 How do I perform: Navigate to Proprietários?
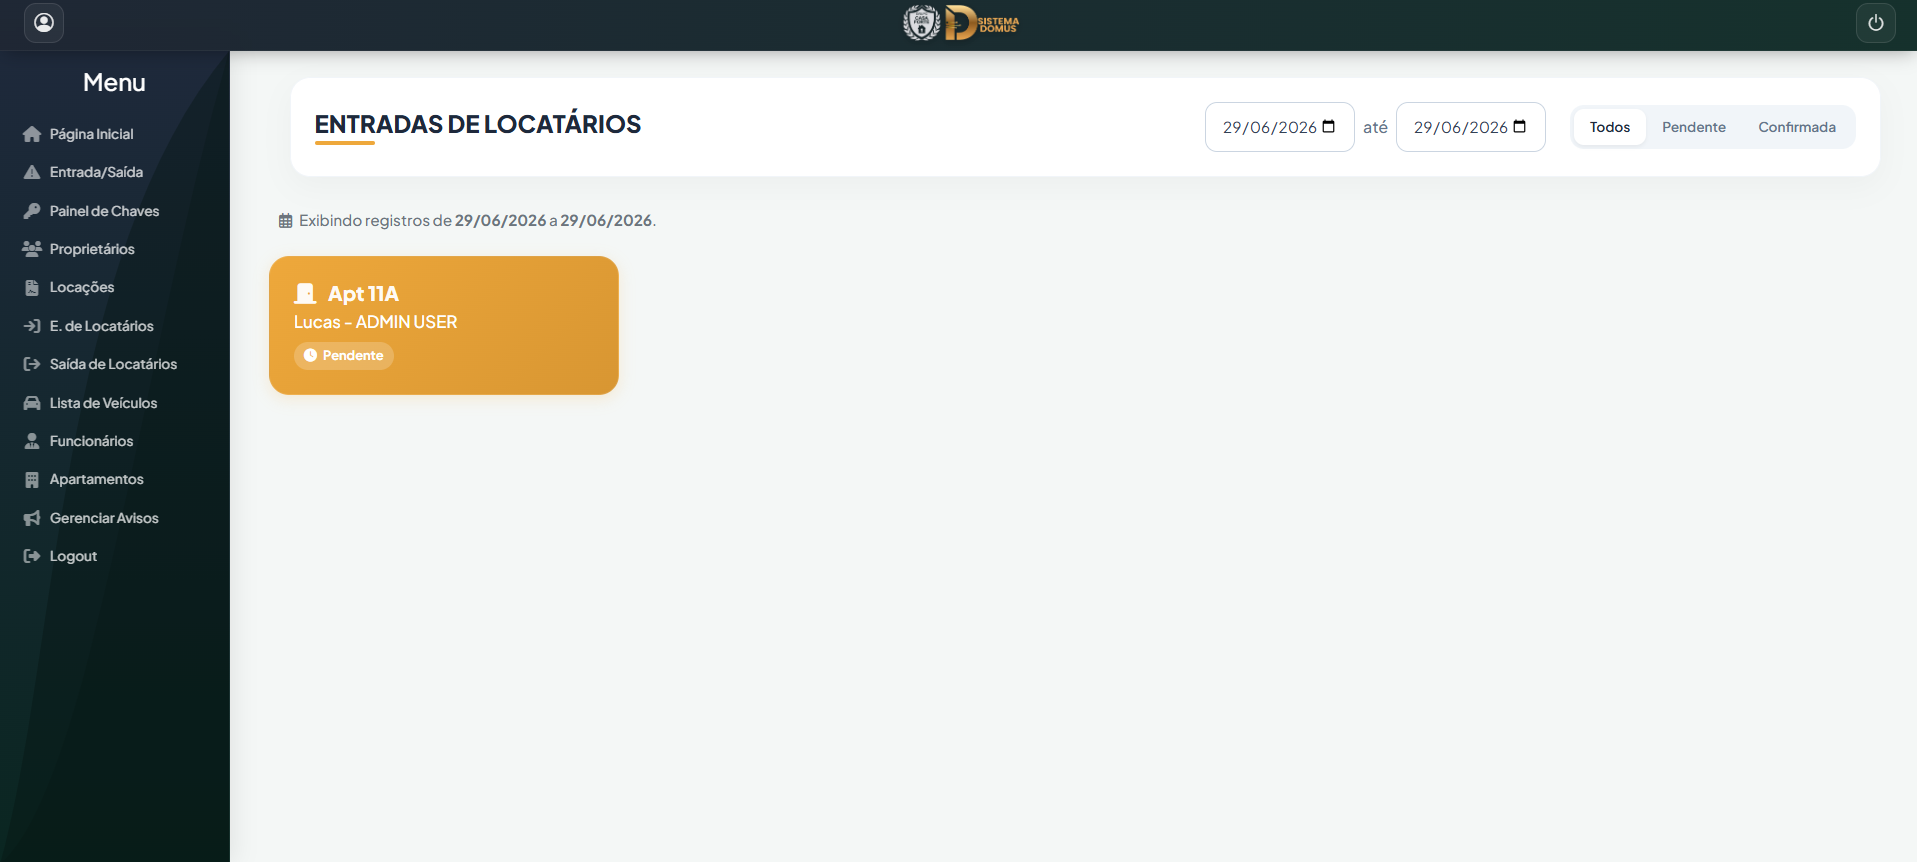pyautogui.click(x=92, y=249)
